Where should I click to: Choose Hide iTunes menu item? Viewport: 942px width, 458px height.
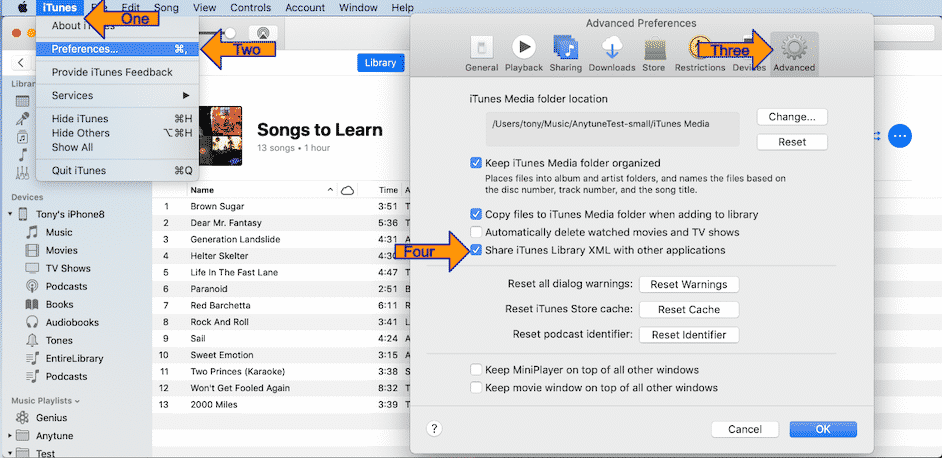[x=117, y=118]
